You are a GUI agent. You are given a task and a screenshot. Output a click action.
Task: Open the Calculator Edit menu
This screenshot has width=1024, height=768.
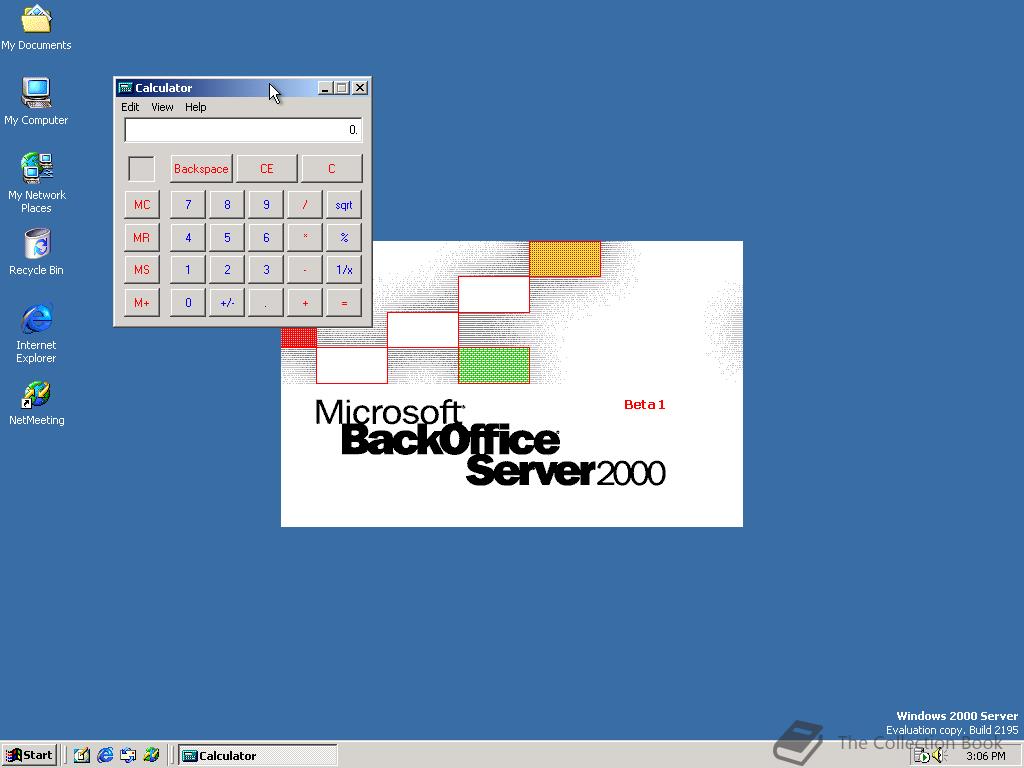[130, 107]
